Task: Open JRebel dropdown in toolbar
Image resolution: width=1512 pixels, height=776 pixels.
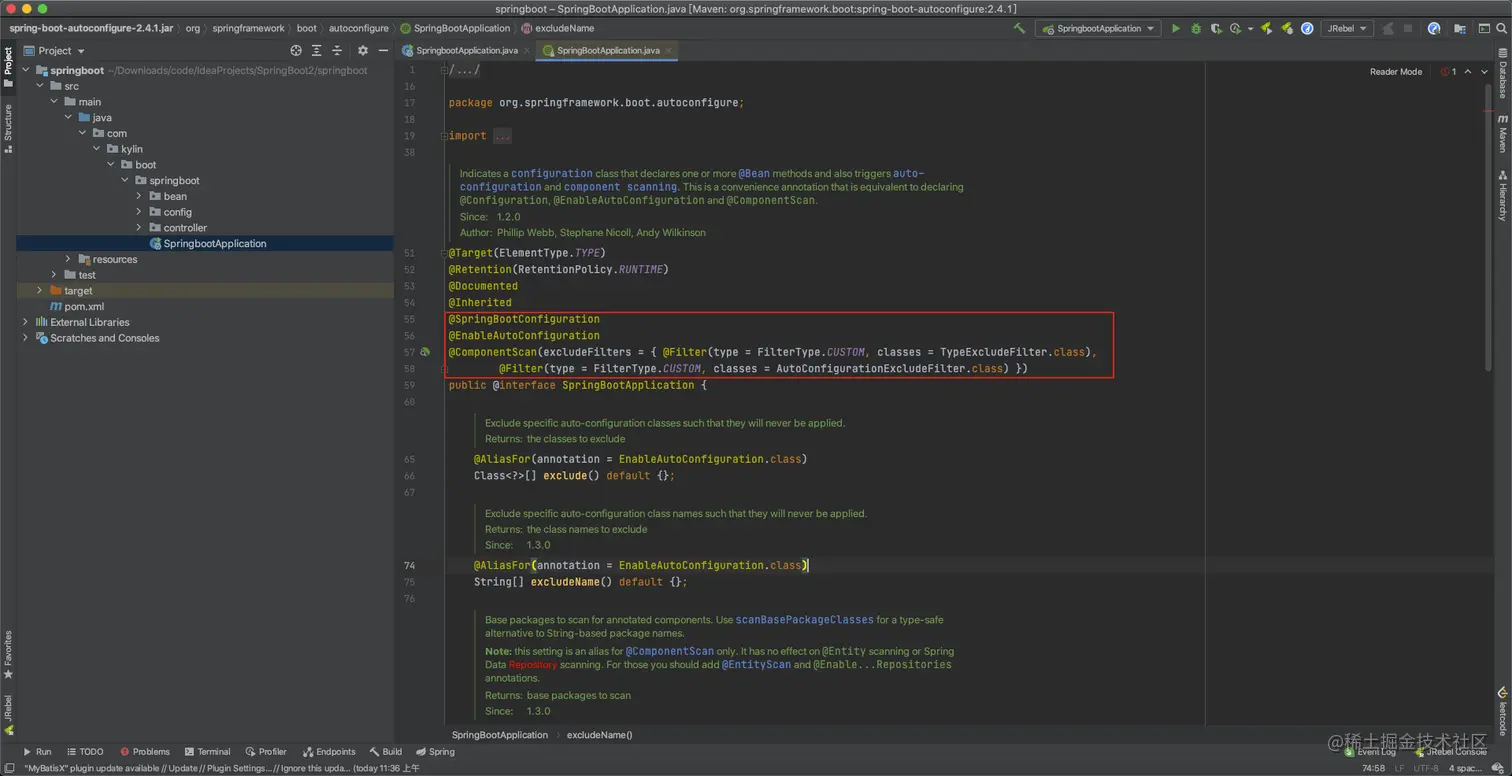Action: (x=1347, y=29)
